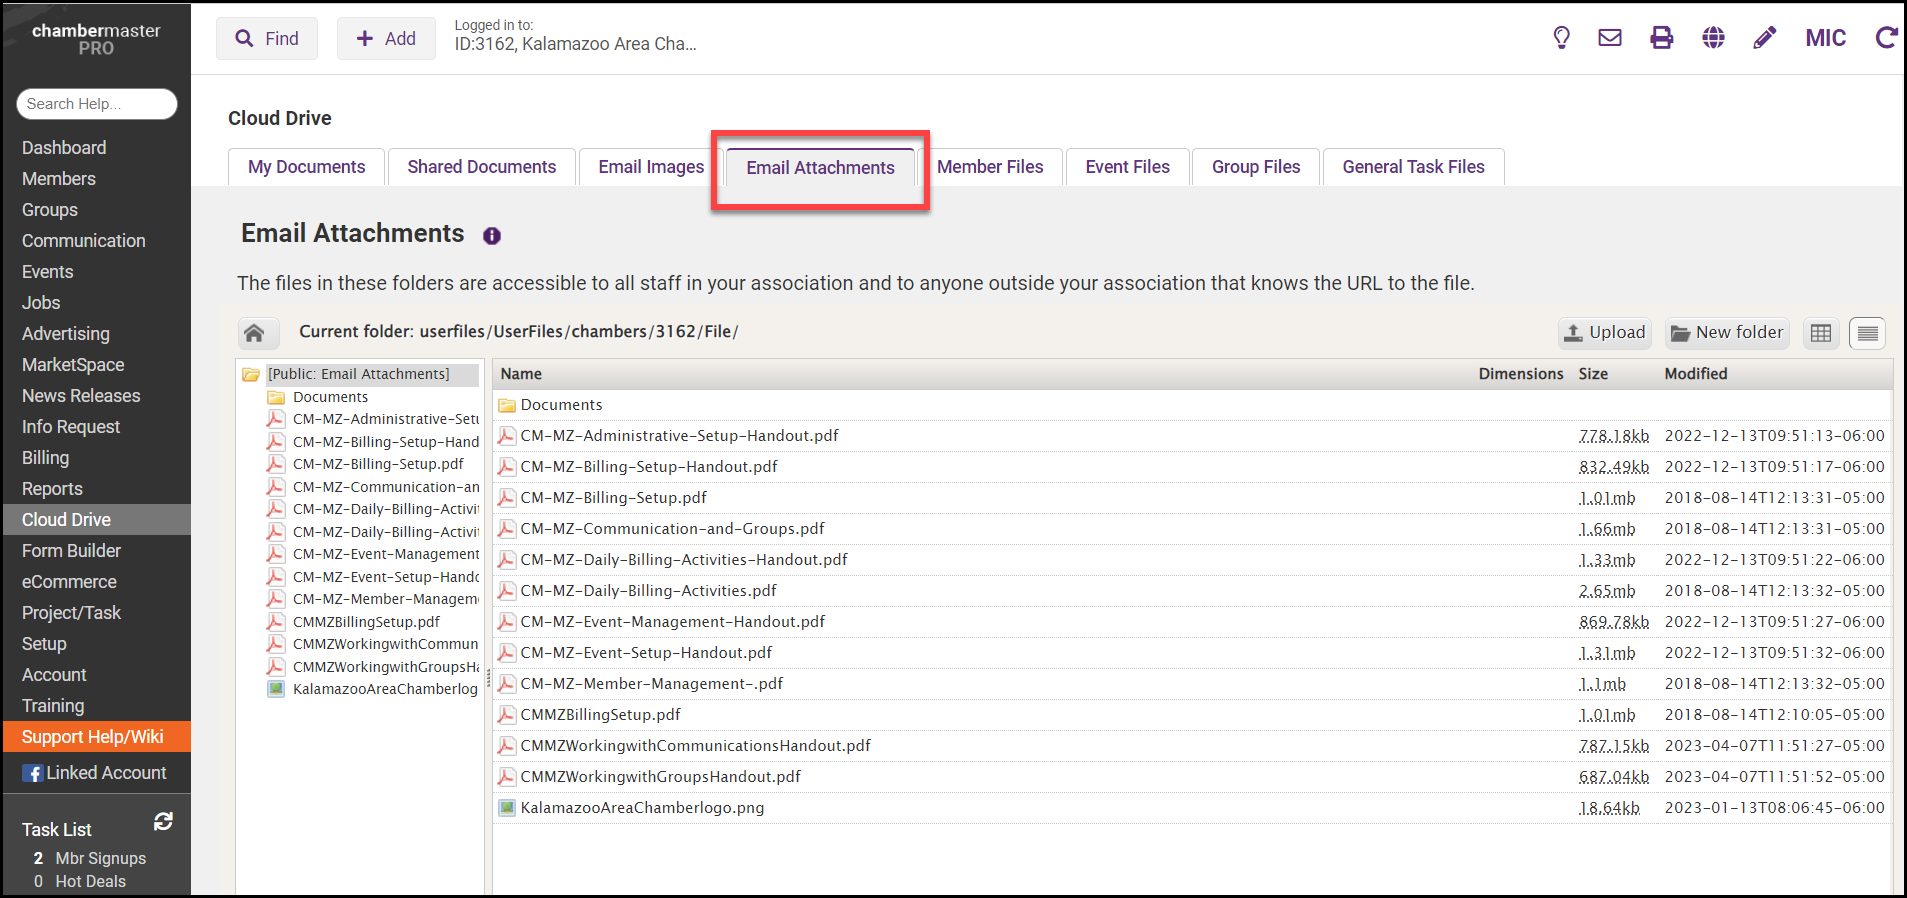Click the Upload button

(x=1605, y=333)
